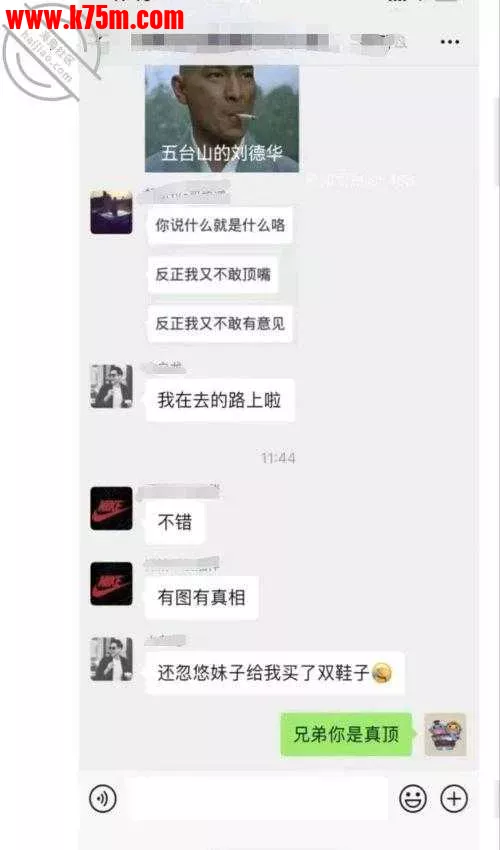
Task: Tap the Nike avatar beside 有图有真相
Action: [111, 584]
